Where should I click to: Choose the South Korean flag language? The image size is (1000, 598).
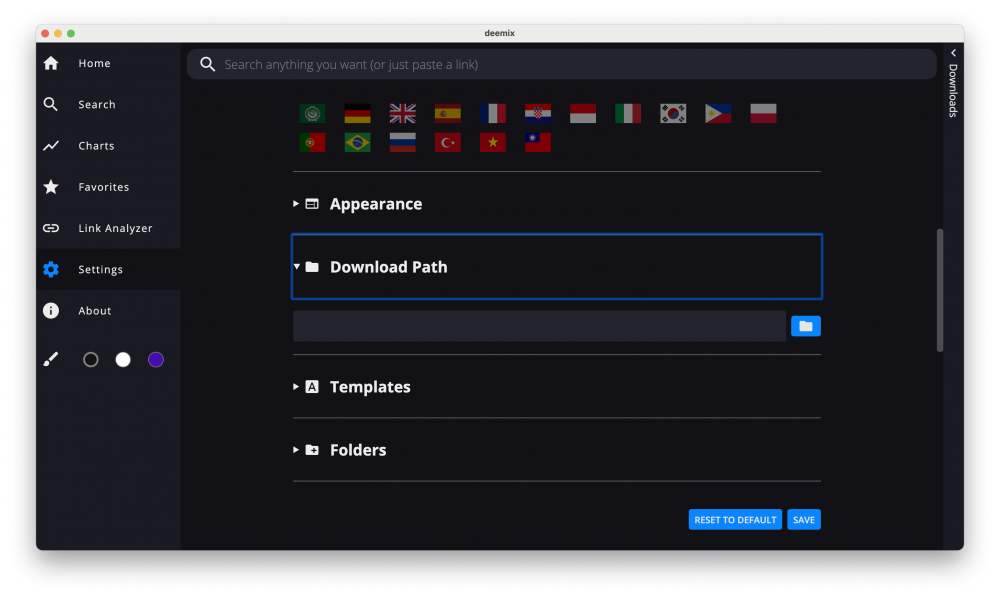pos(673,114)
